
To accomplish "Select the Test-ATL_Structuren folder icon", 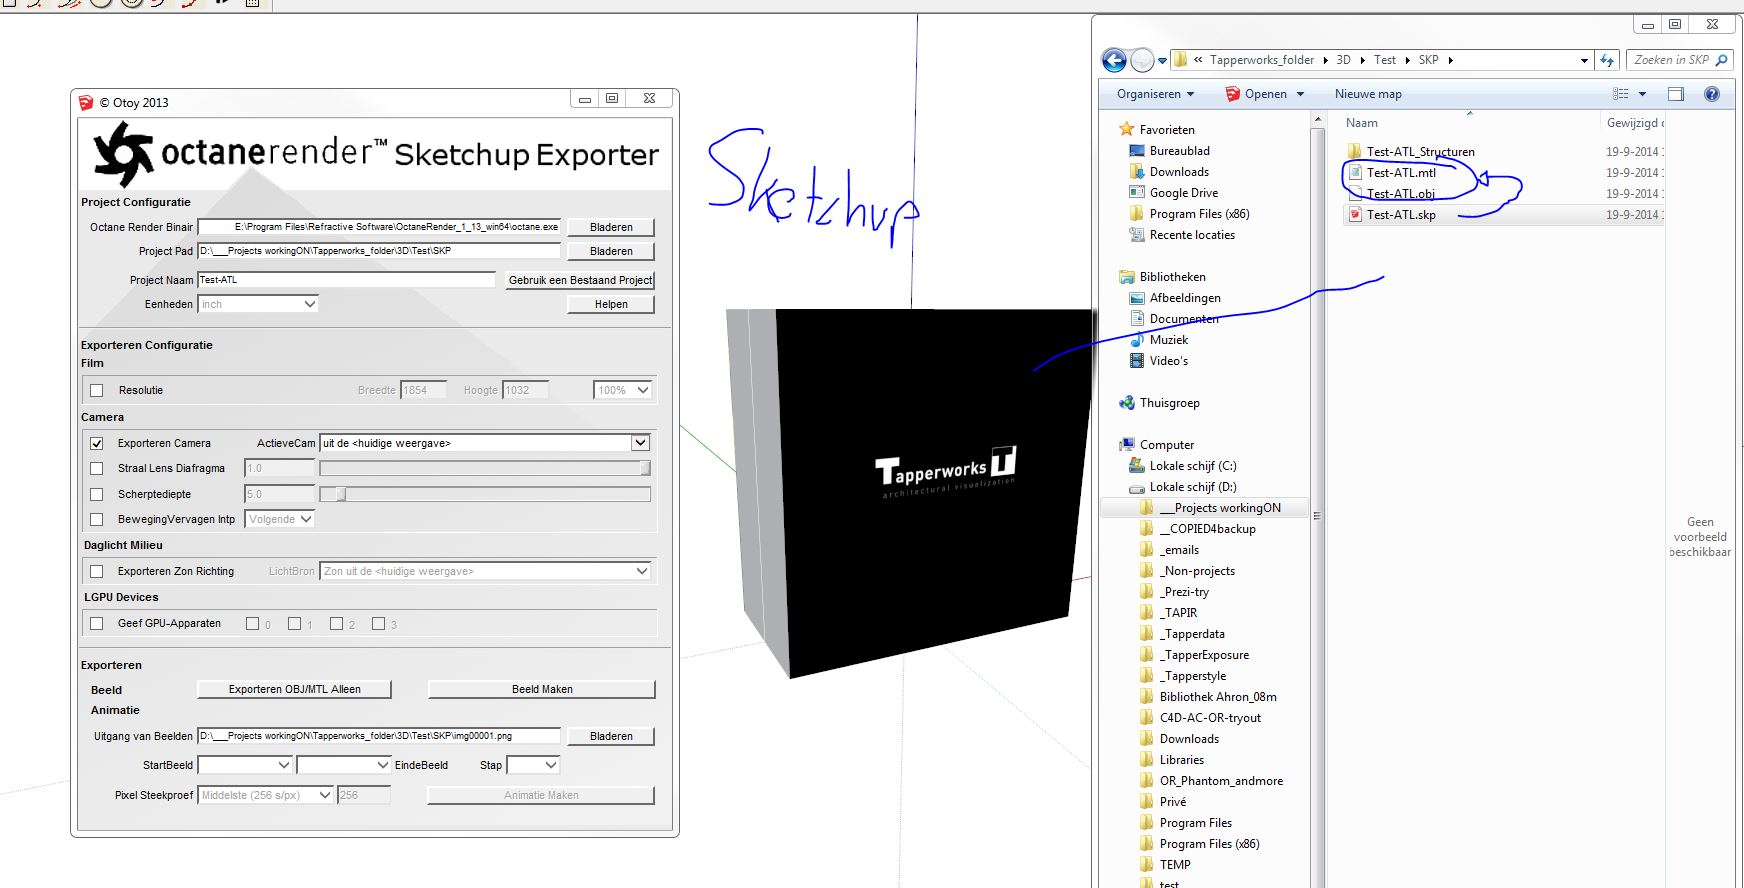I will pos(1355,152).
